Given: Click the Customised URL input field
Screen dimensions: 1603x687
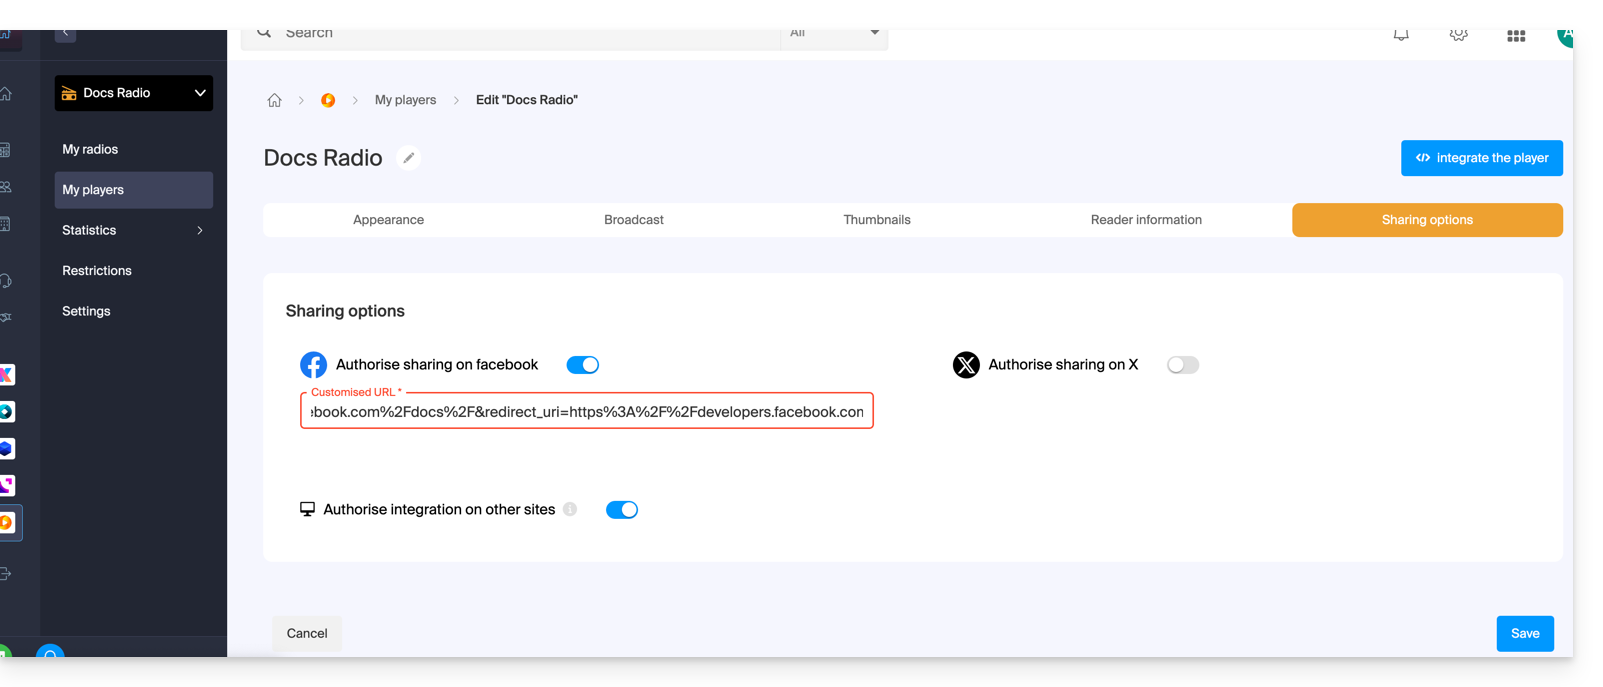Looking at the screenshot, I should pos(586,412).
